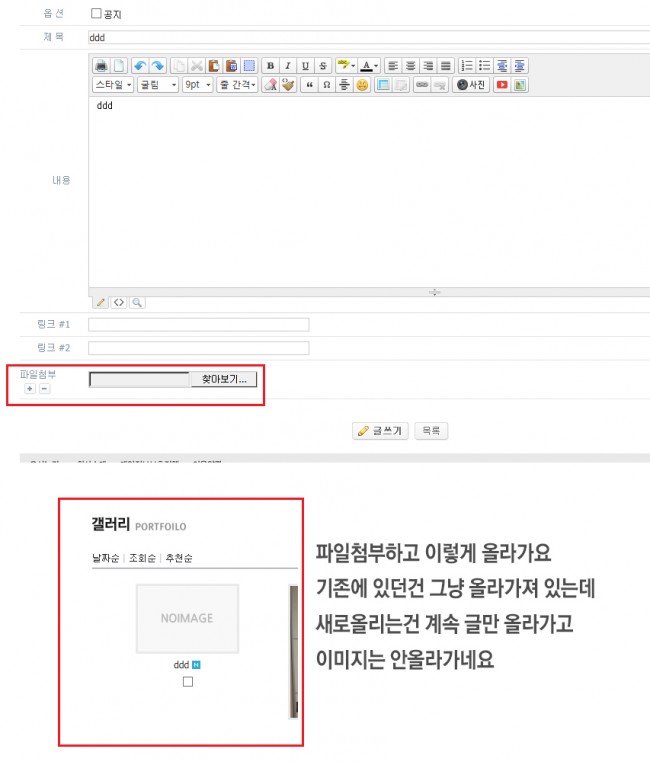Undo the last edit
This screenshot has height=762, width=650.
[x=140, y=66]
